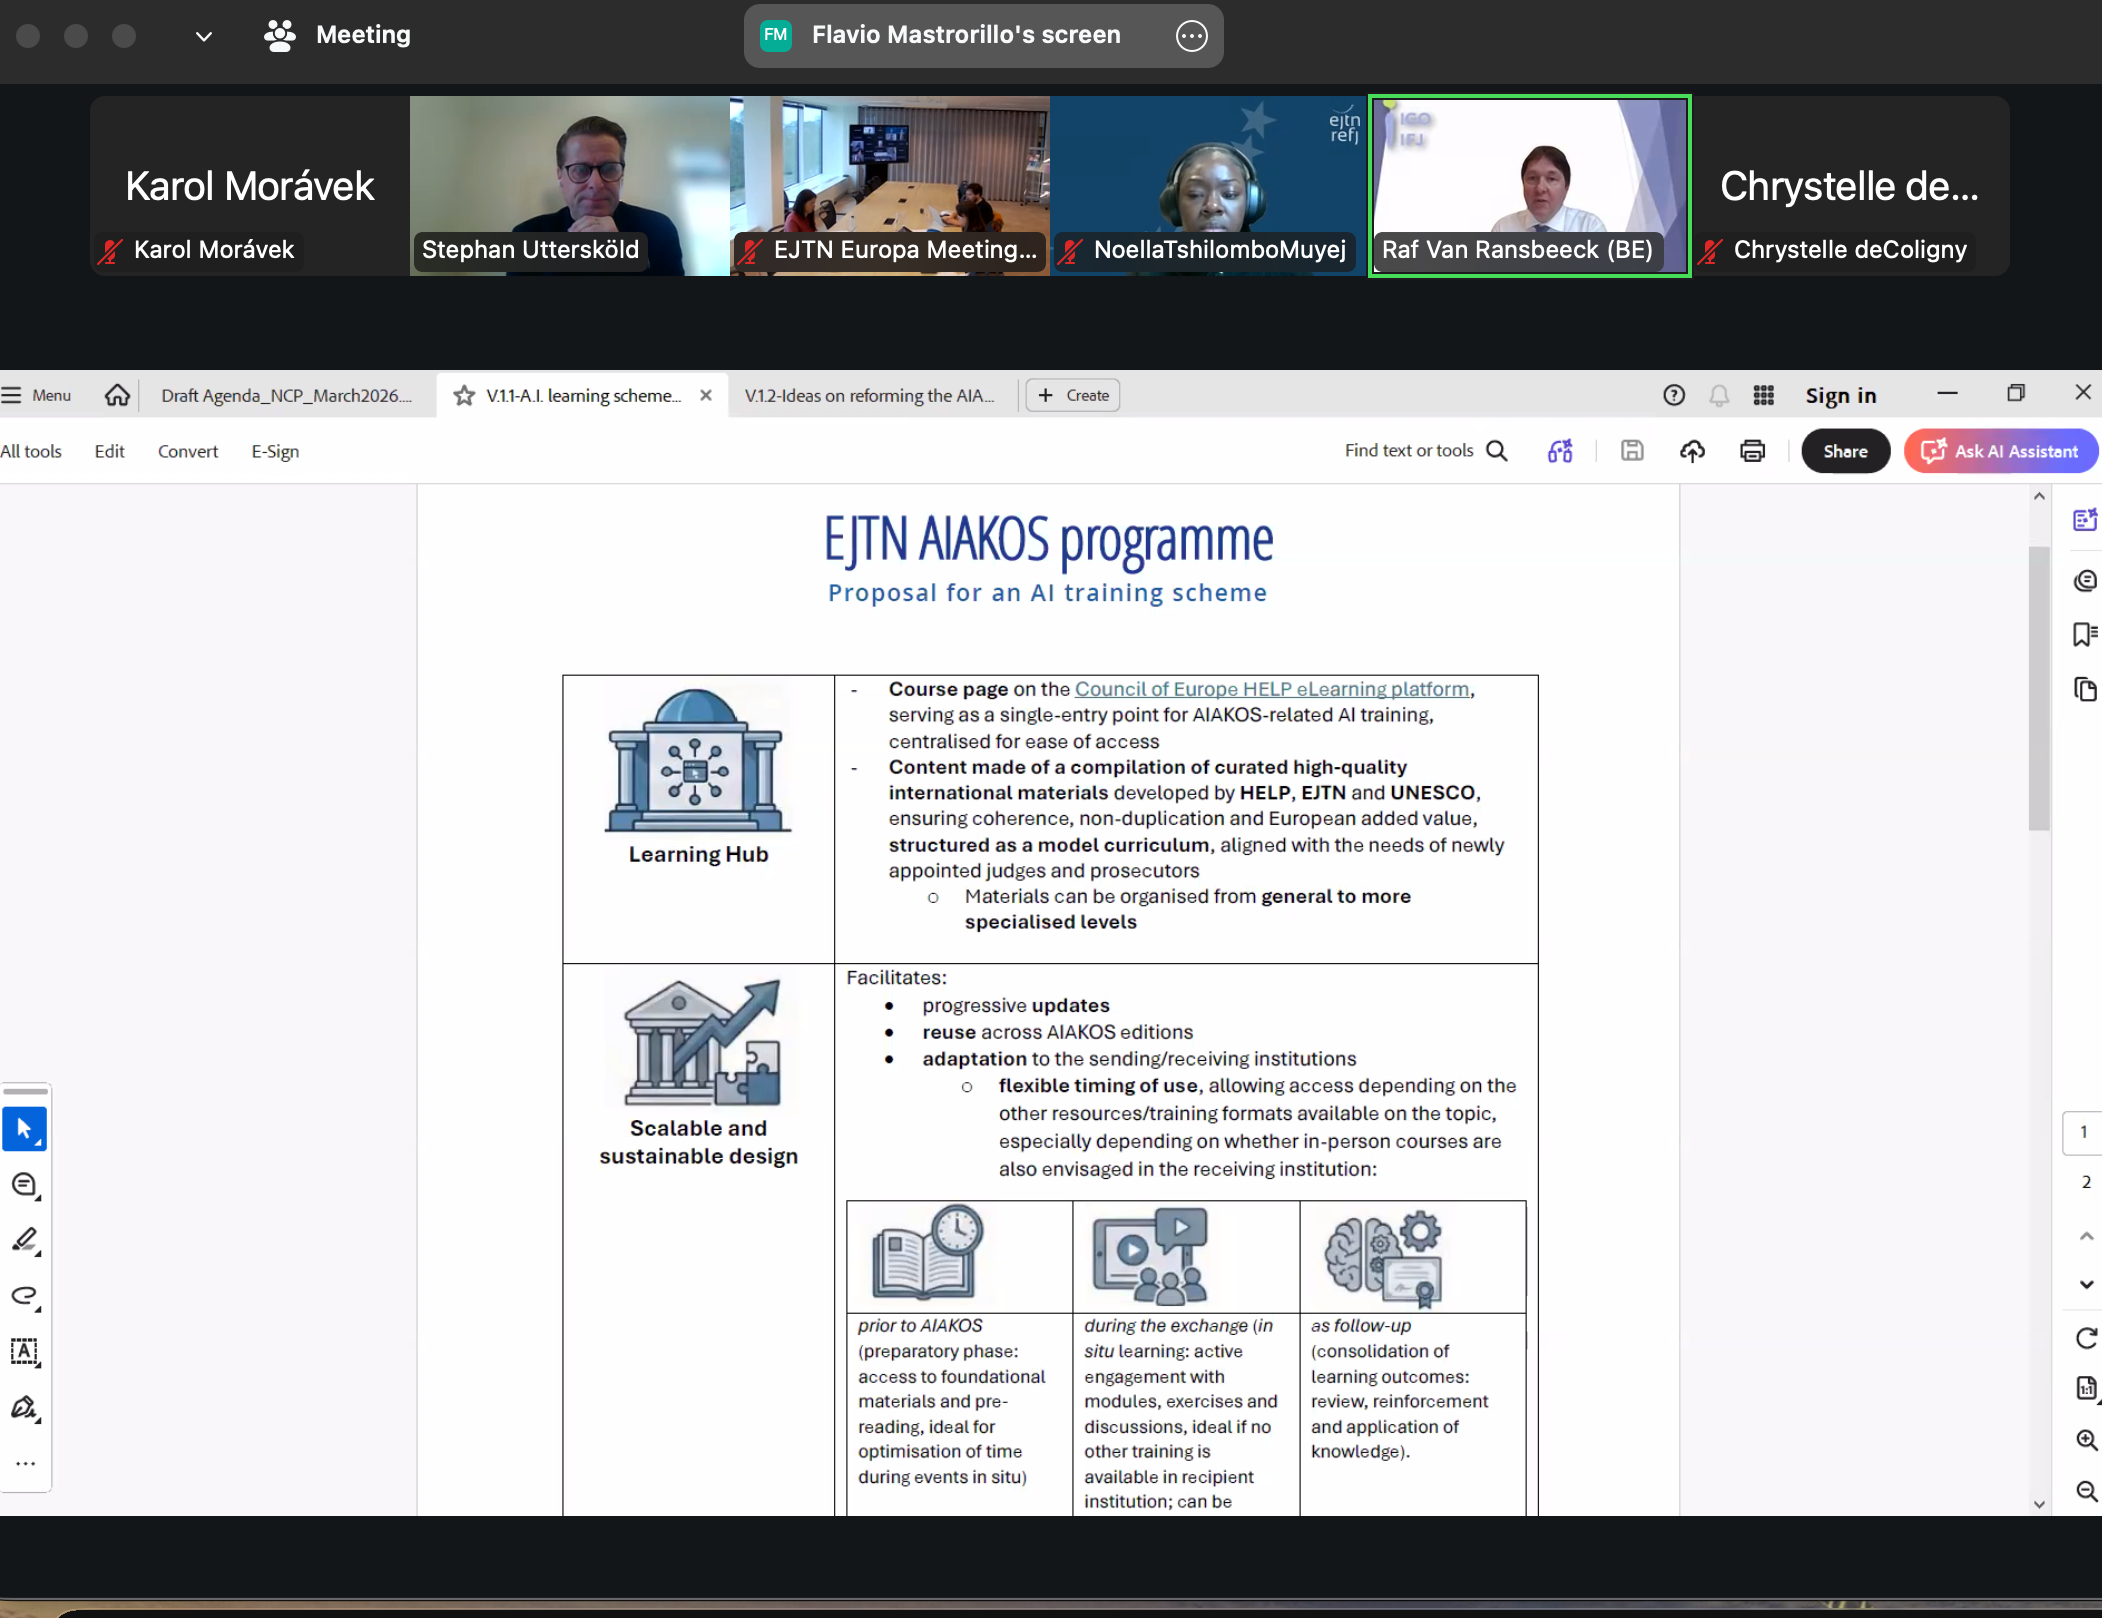
Task: Open the Convert menu
Action: tap(188, 451)
